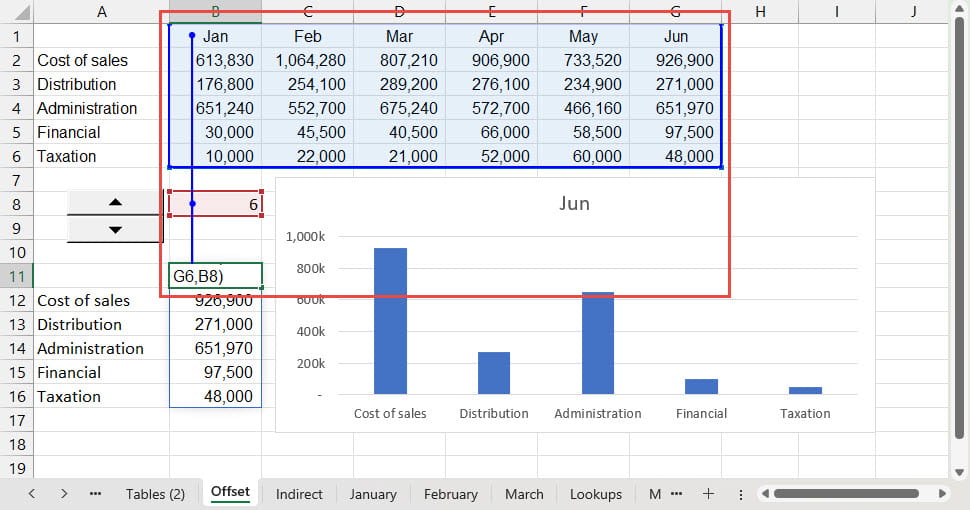
Task: Open the January sheet tab
Action: pos(372,494)
